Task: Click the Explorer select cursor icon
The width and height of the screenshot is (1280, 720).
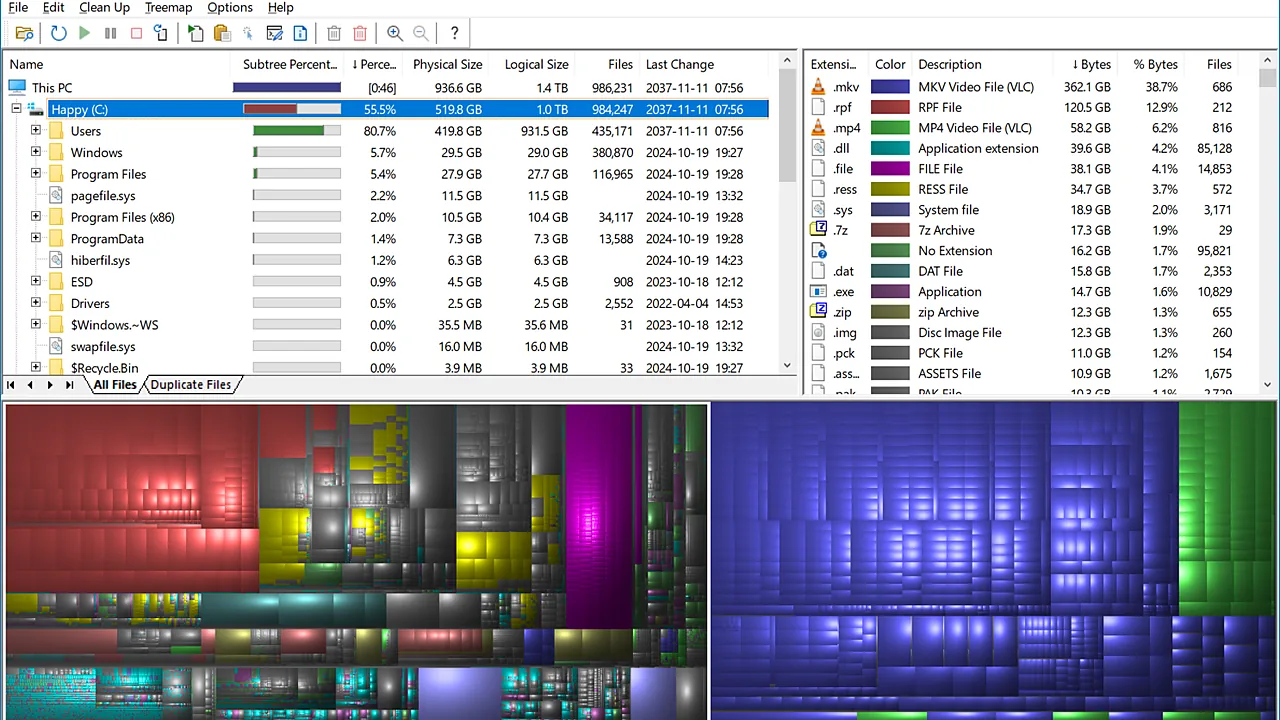Action: tap(249, 33)
